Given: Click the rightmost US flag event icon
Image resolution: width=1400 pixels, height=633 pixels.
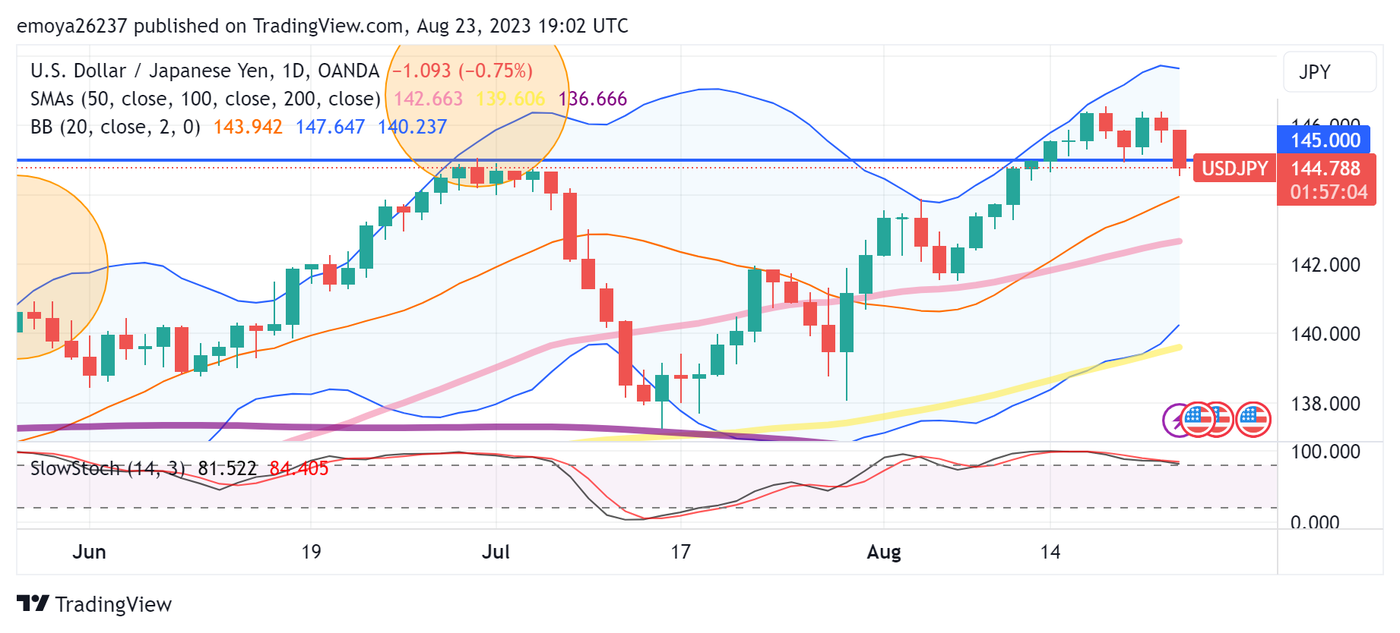Looking at the screenshot, I should [1253, 420].
